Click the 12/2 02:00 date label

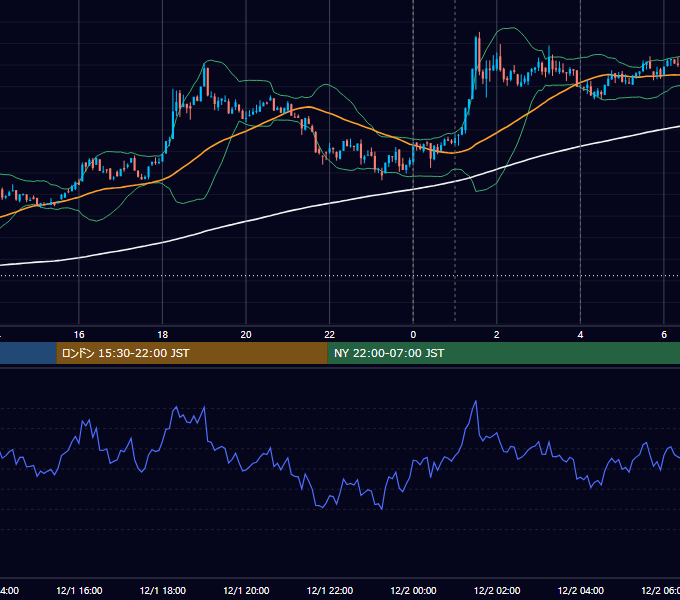497,590
